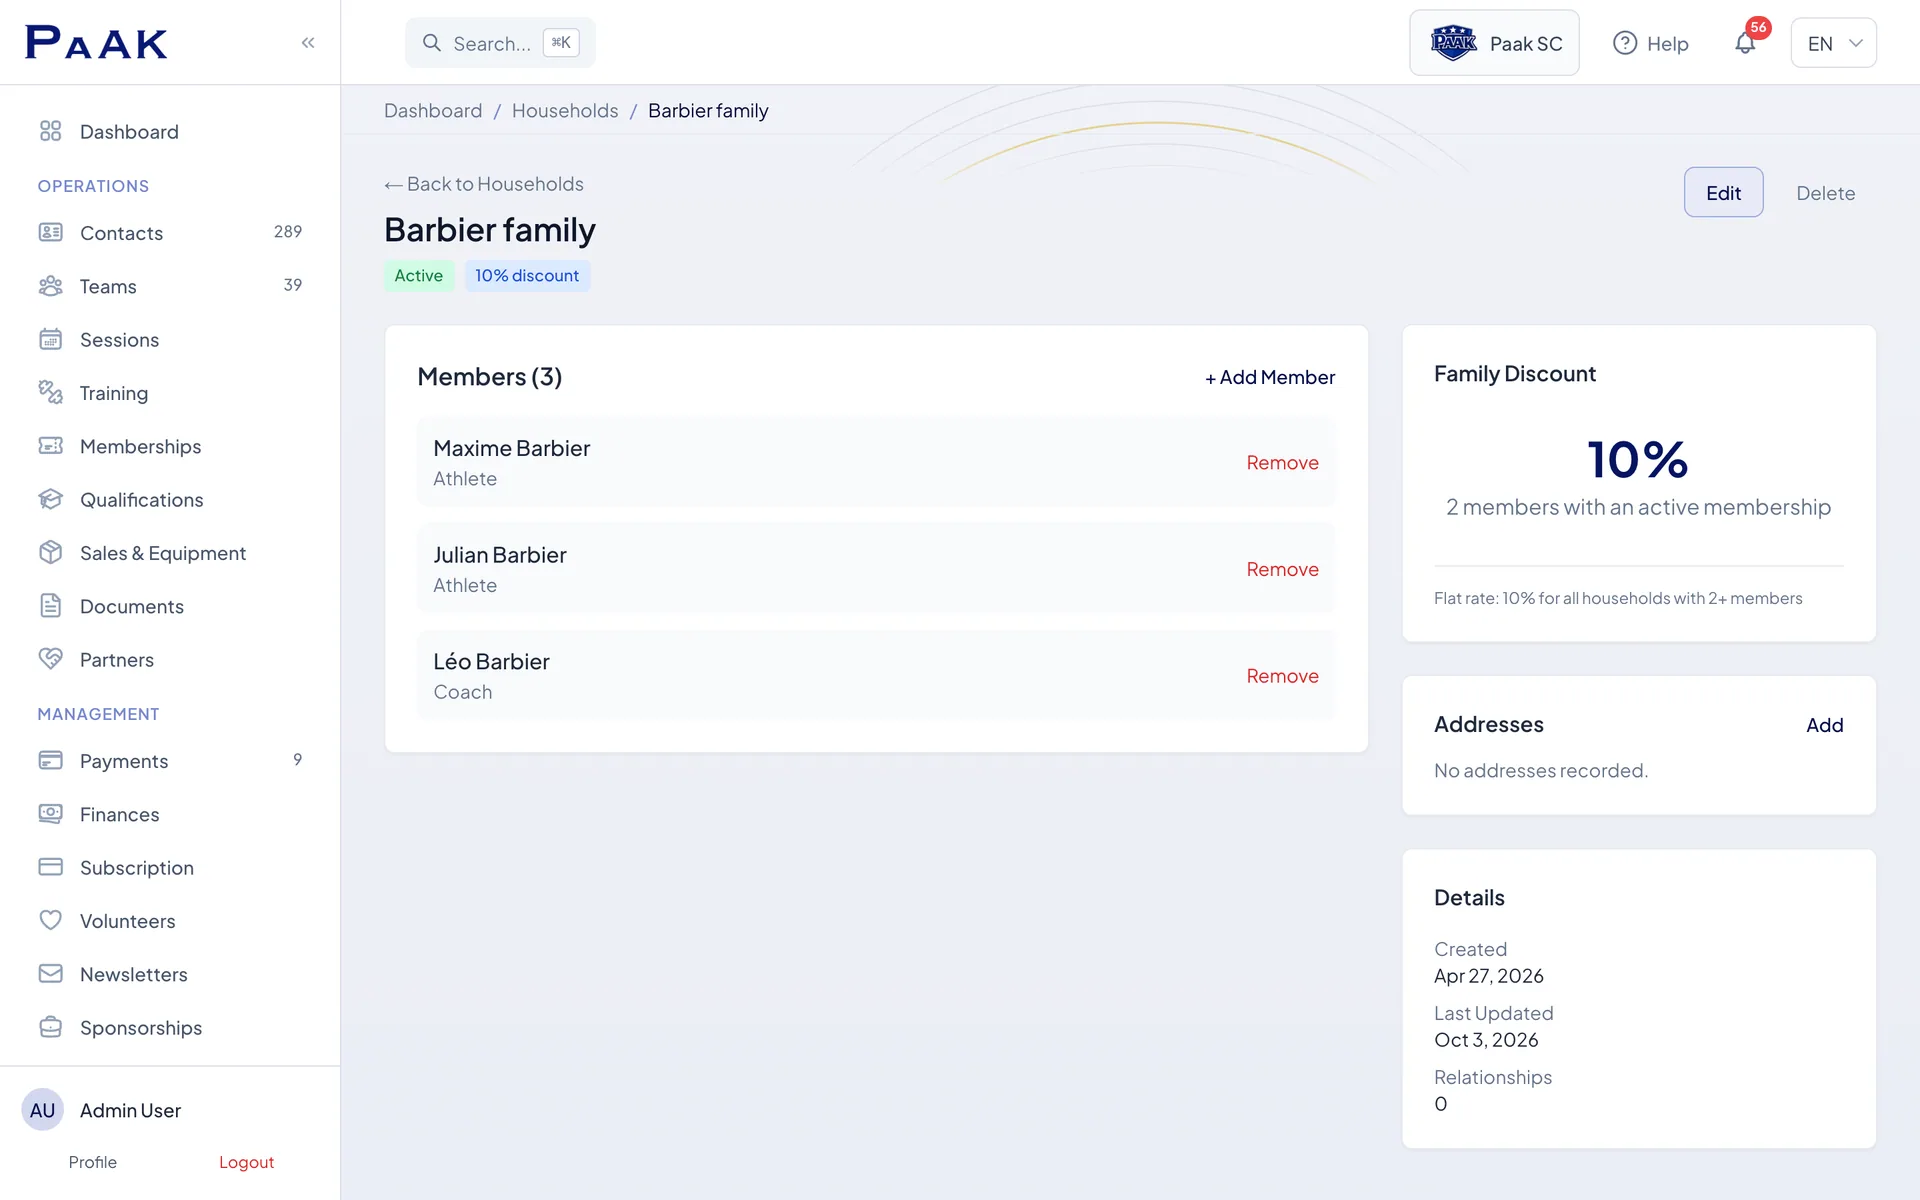Click the Qualifications graduation cap icon
Viewport: 1920px width, 1200px height.
point(50,499)
